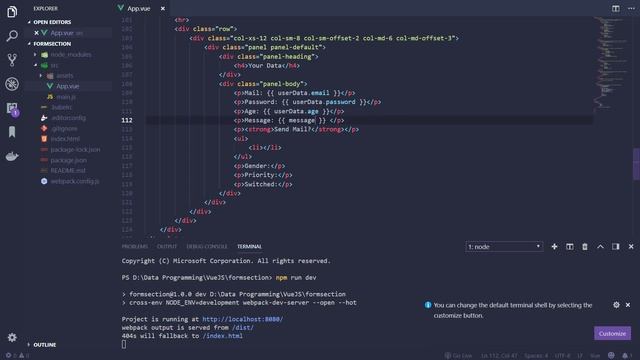Switch to the Debug Console tab
Viewport: 640px width, 360px height.
pos(207,247)
